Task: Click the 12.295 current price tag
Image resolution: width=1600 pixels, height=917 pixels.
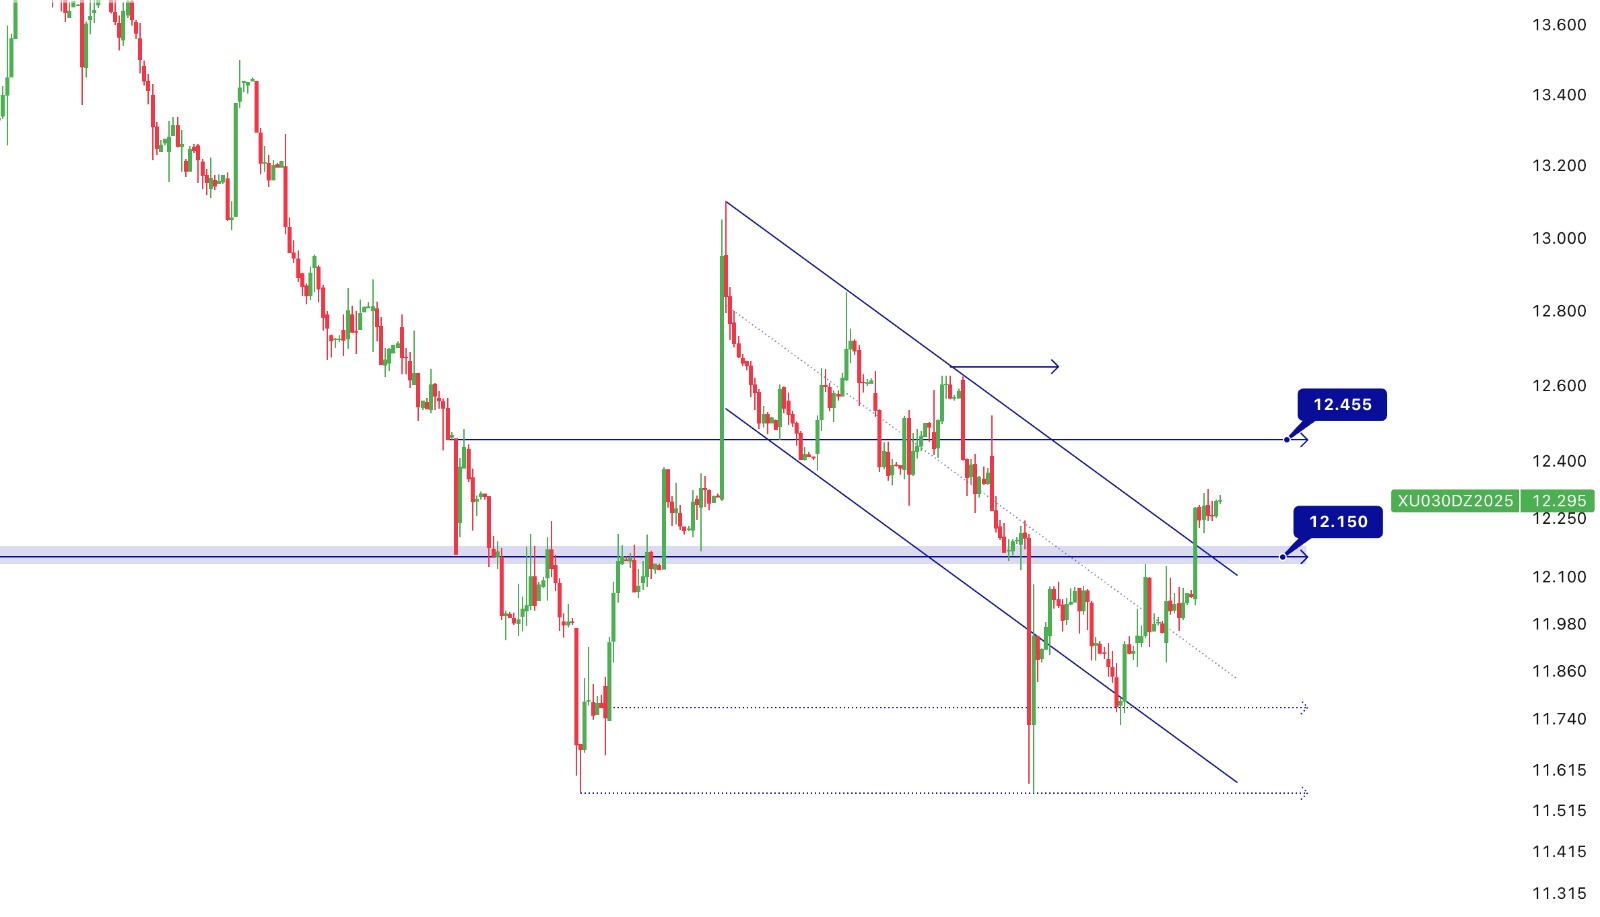Action: tap(1558, 501)
